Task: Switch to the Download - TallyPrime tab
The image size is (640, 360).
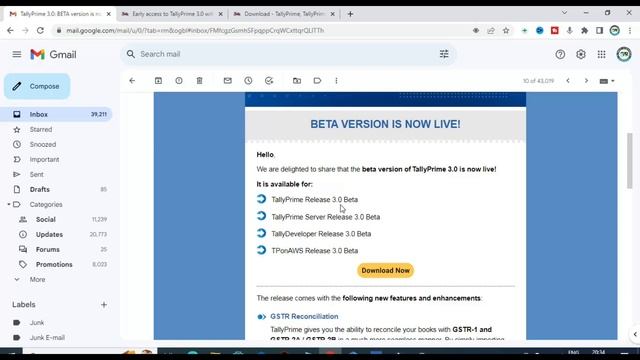Action: pyautogui.click(x=284, y=14)
